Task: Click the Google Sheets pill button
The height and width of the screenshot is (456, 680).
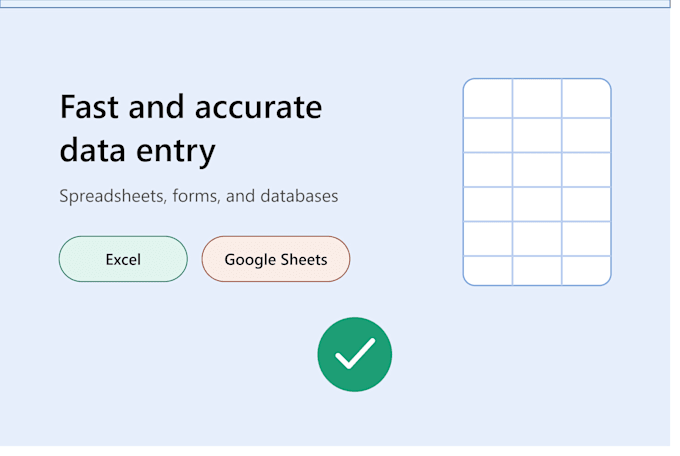Action: pyautogui.click(x=276, y=259)
